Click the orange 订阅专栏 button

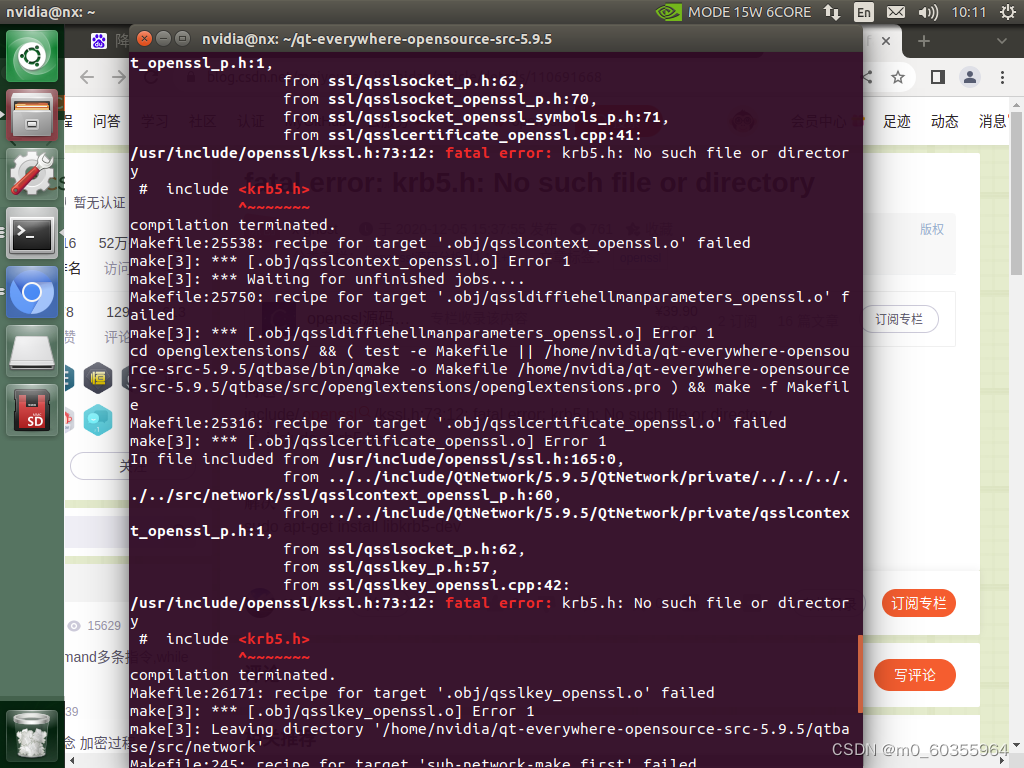tap(919, 603)
